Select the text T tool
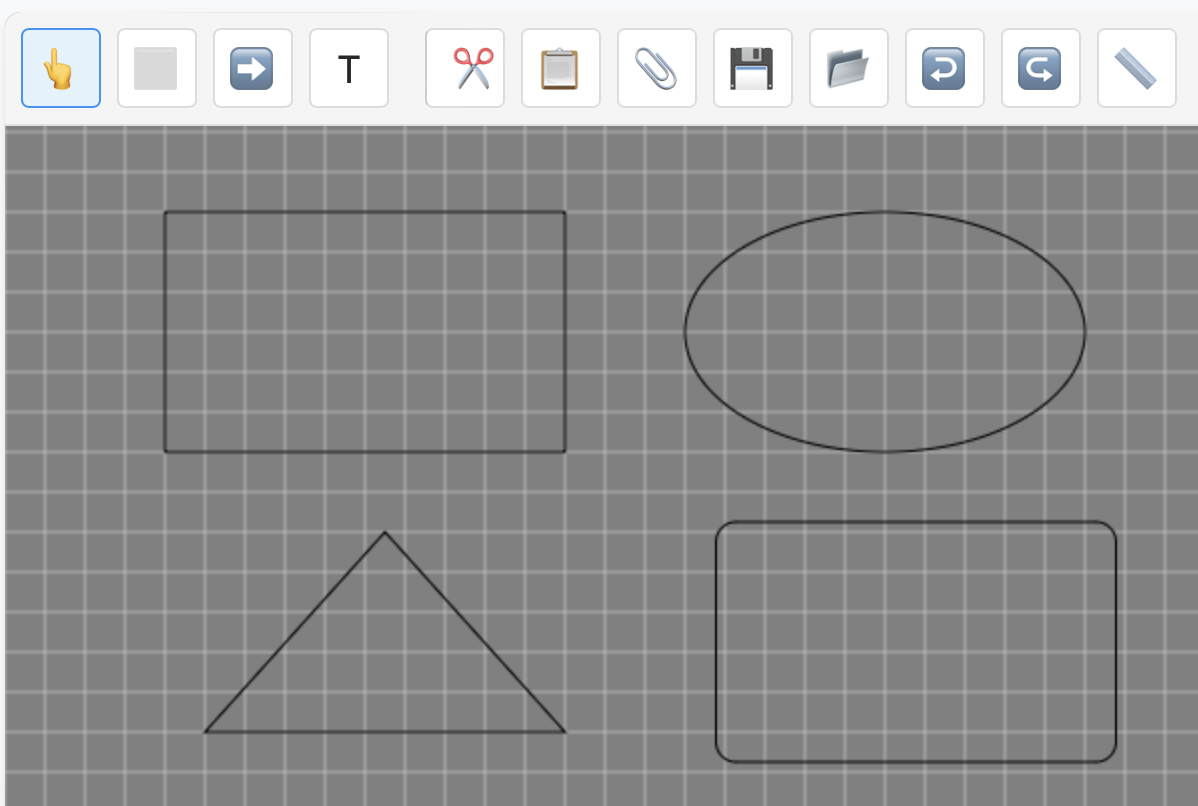1198x806 pixels. click(x=349, y=68)
